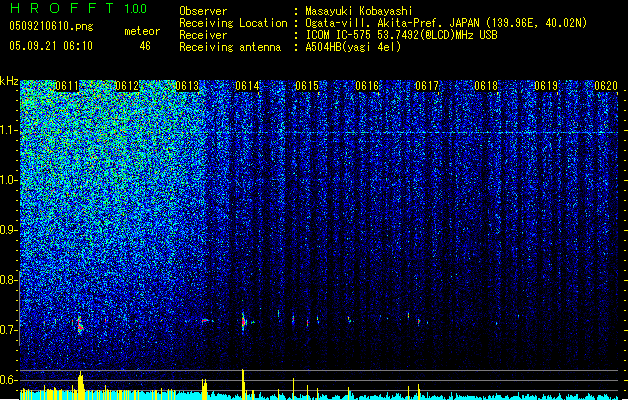Click the Receiving antenna field label
This screenshot has height=400, width=629.
[230, 47]
